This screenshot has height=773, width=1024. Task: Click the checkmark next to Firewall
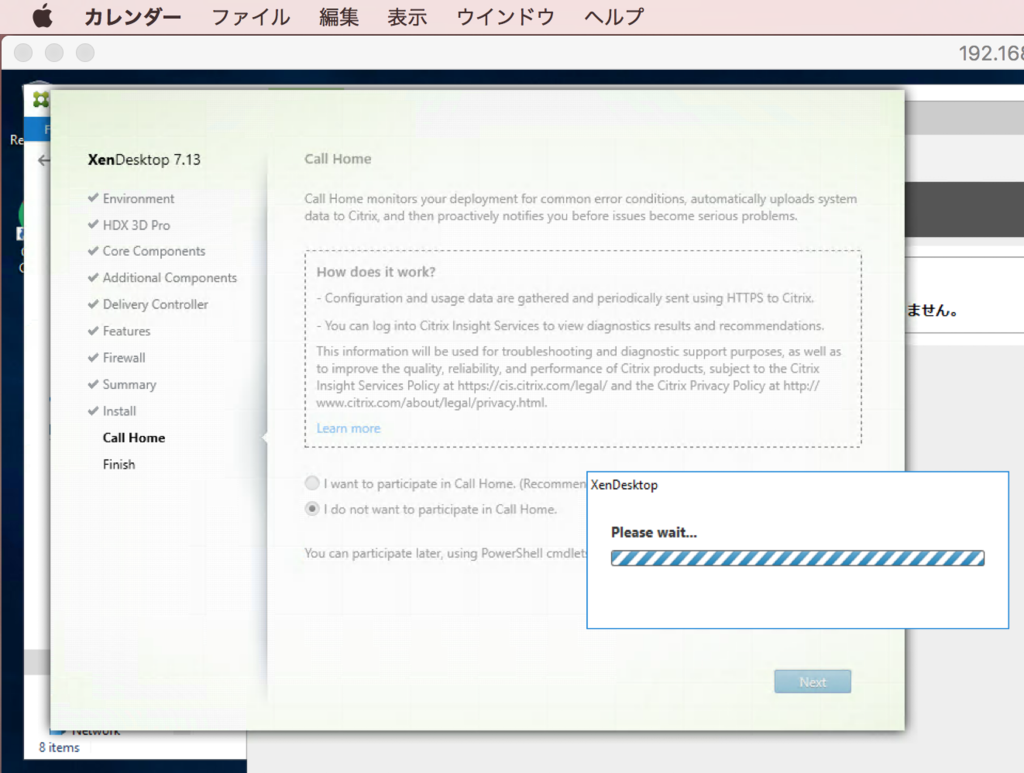[93, 357]
